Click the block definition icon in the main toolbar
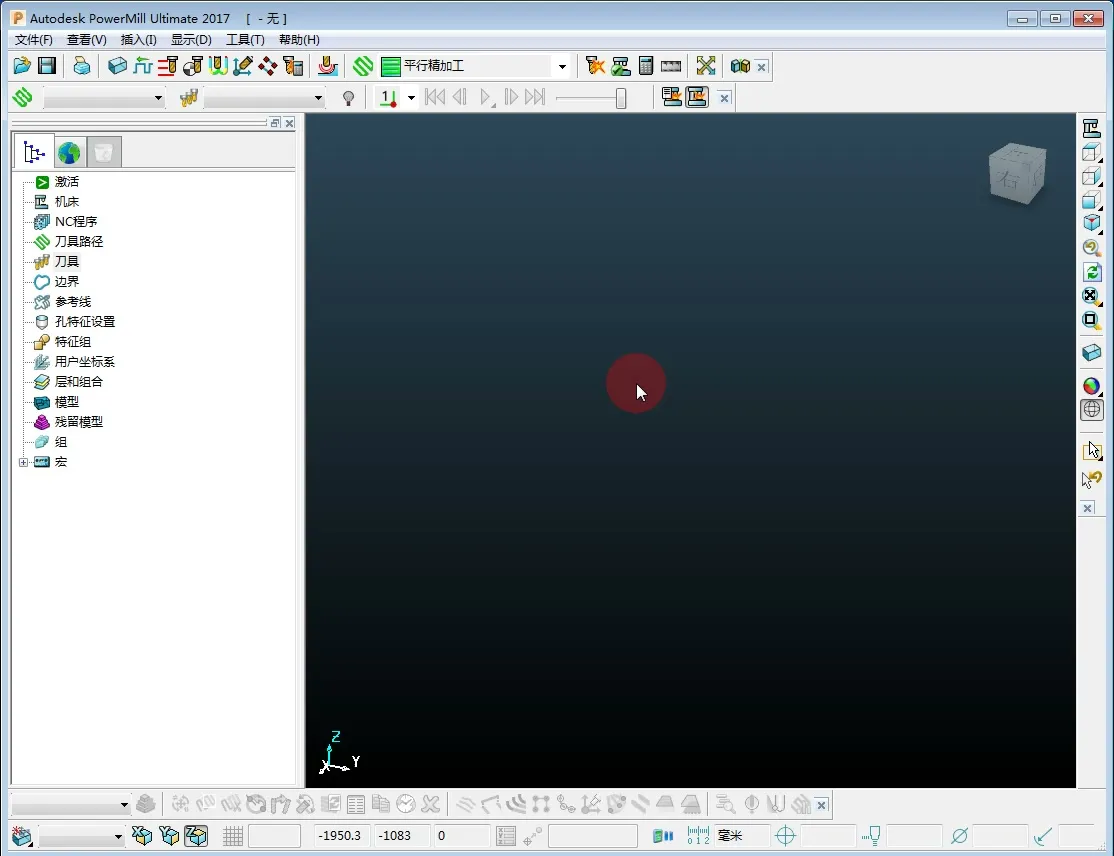1114x856 pixels. (118, 66)
